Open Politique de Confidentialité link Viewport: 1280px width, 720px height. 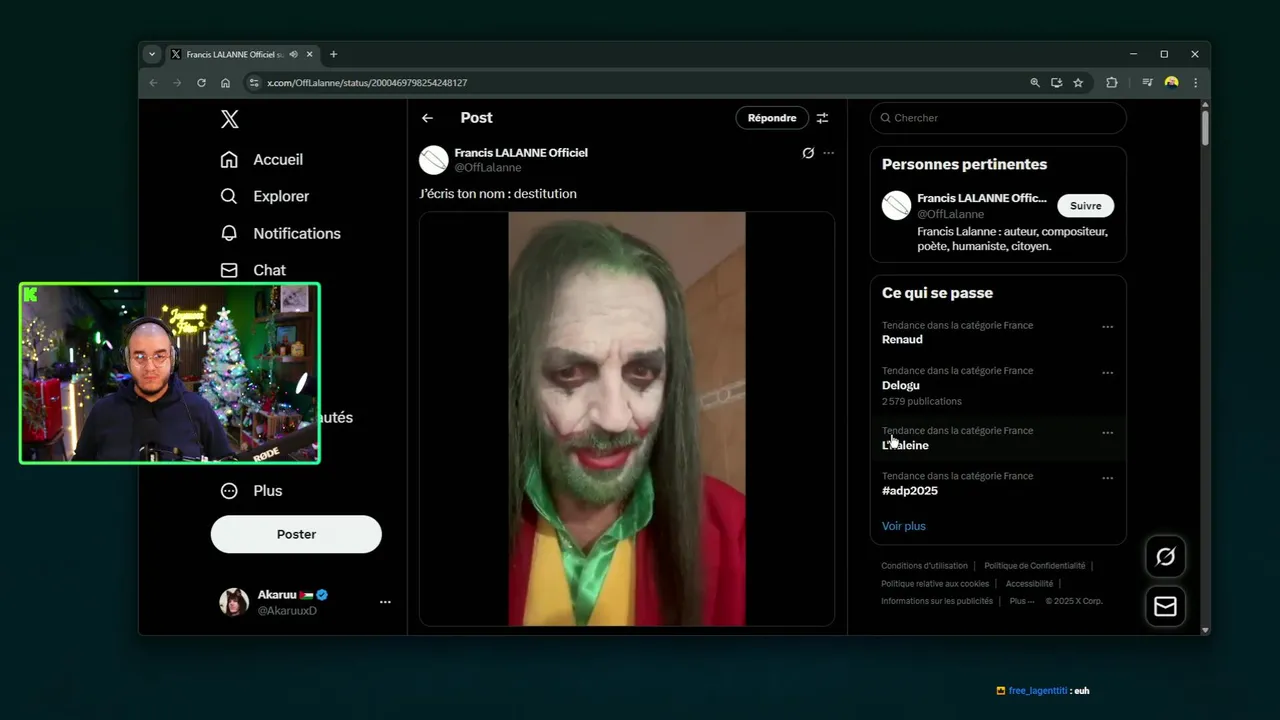coord(1034,566)
